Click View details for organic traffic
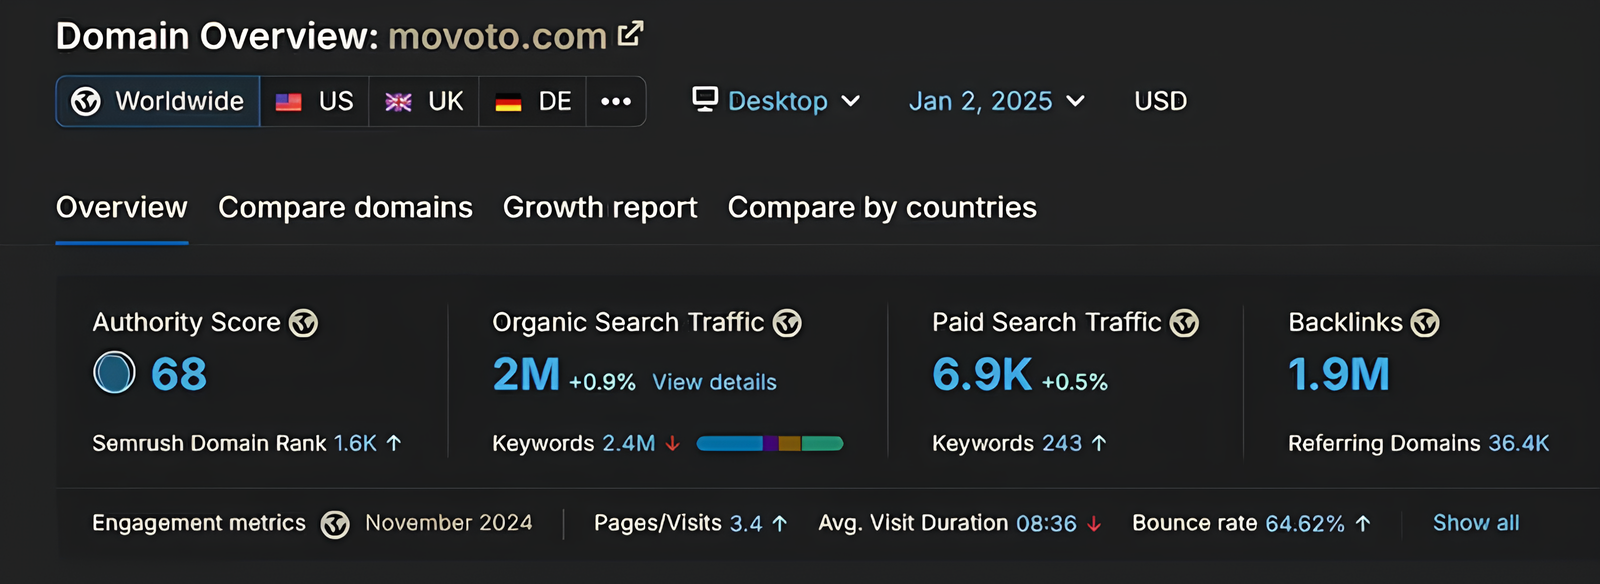 click(714, 382)
